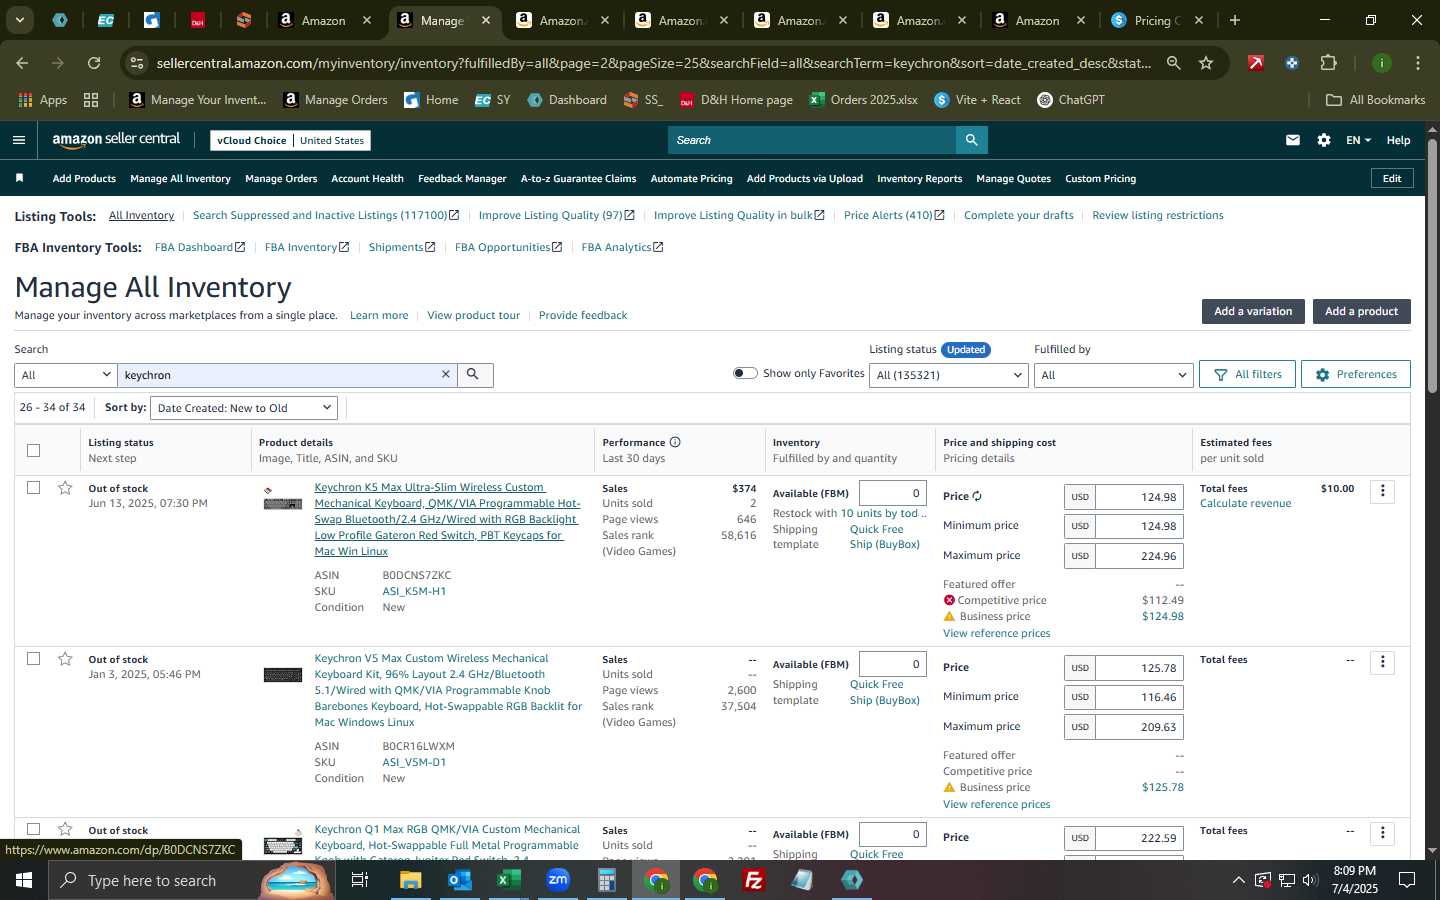This screenshot has width=1440, height=900.
Task: Click Calculate revenue link for K5 Max
Action: click(x=1245, y=503)
